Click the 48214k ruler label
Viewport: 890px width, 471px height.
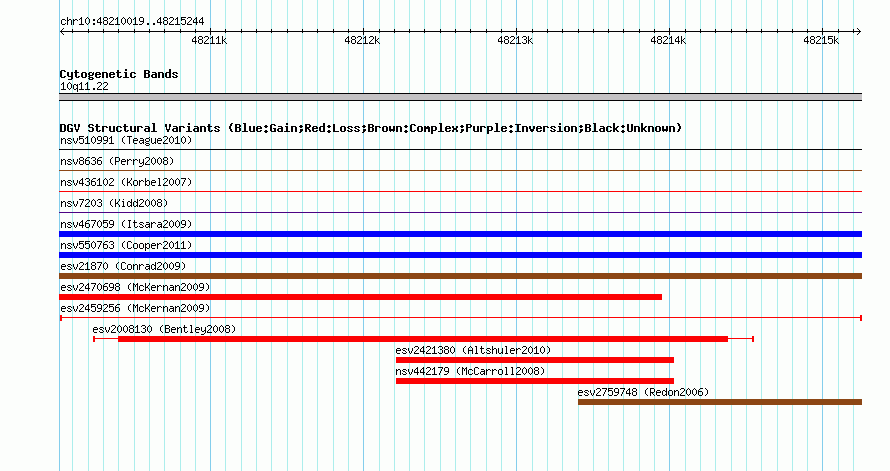[x=668, y=40]
